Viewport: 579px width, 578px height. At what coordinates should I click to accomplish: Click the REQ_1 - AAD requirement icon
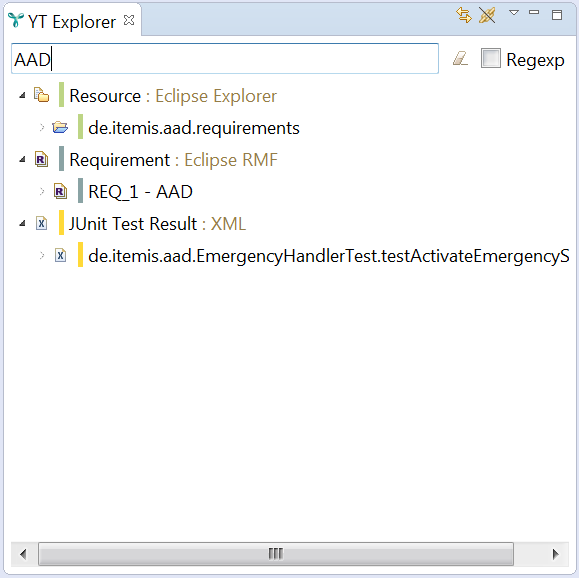(x=60, y=191)
